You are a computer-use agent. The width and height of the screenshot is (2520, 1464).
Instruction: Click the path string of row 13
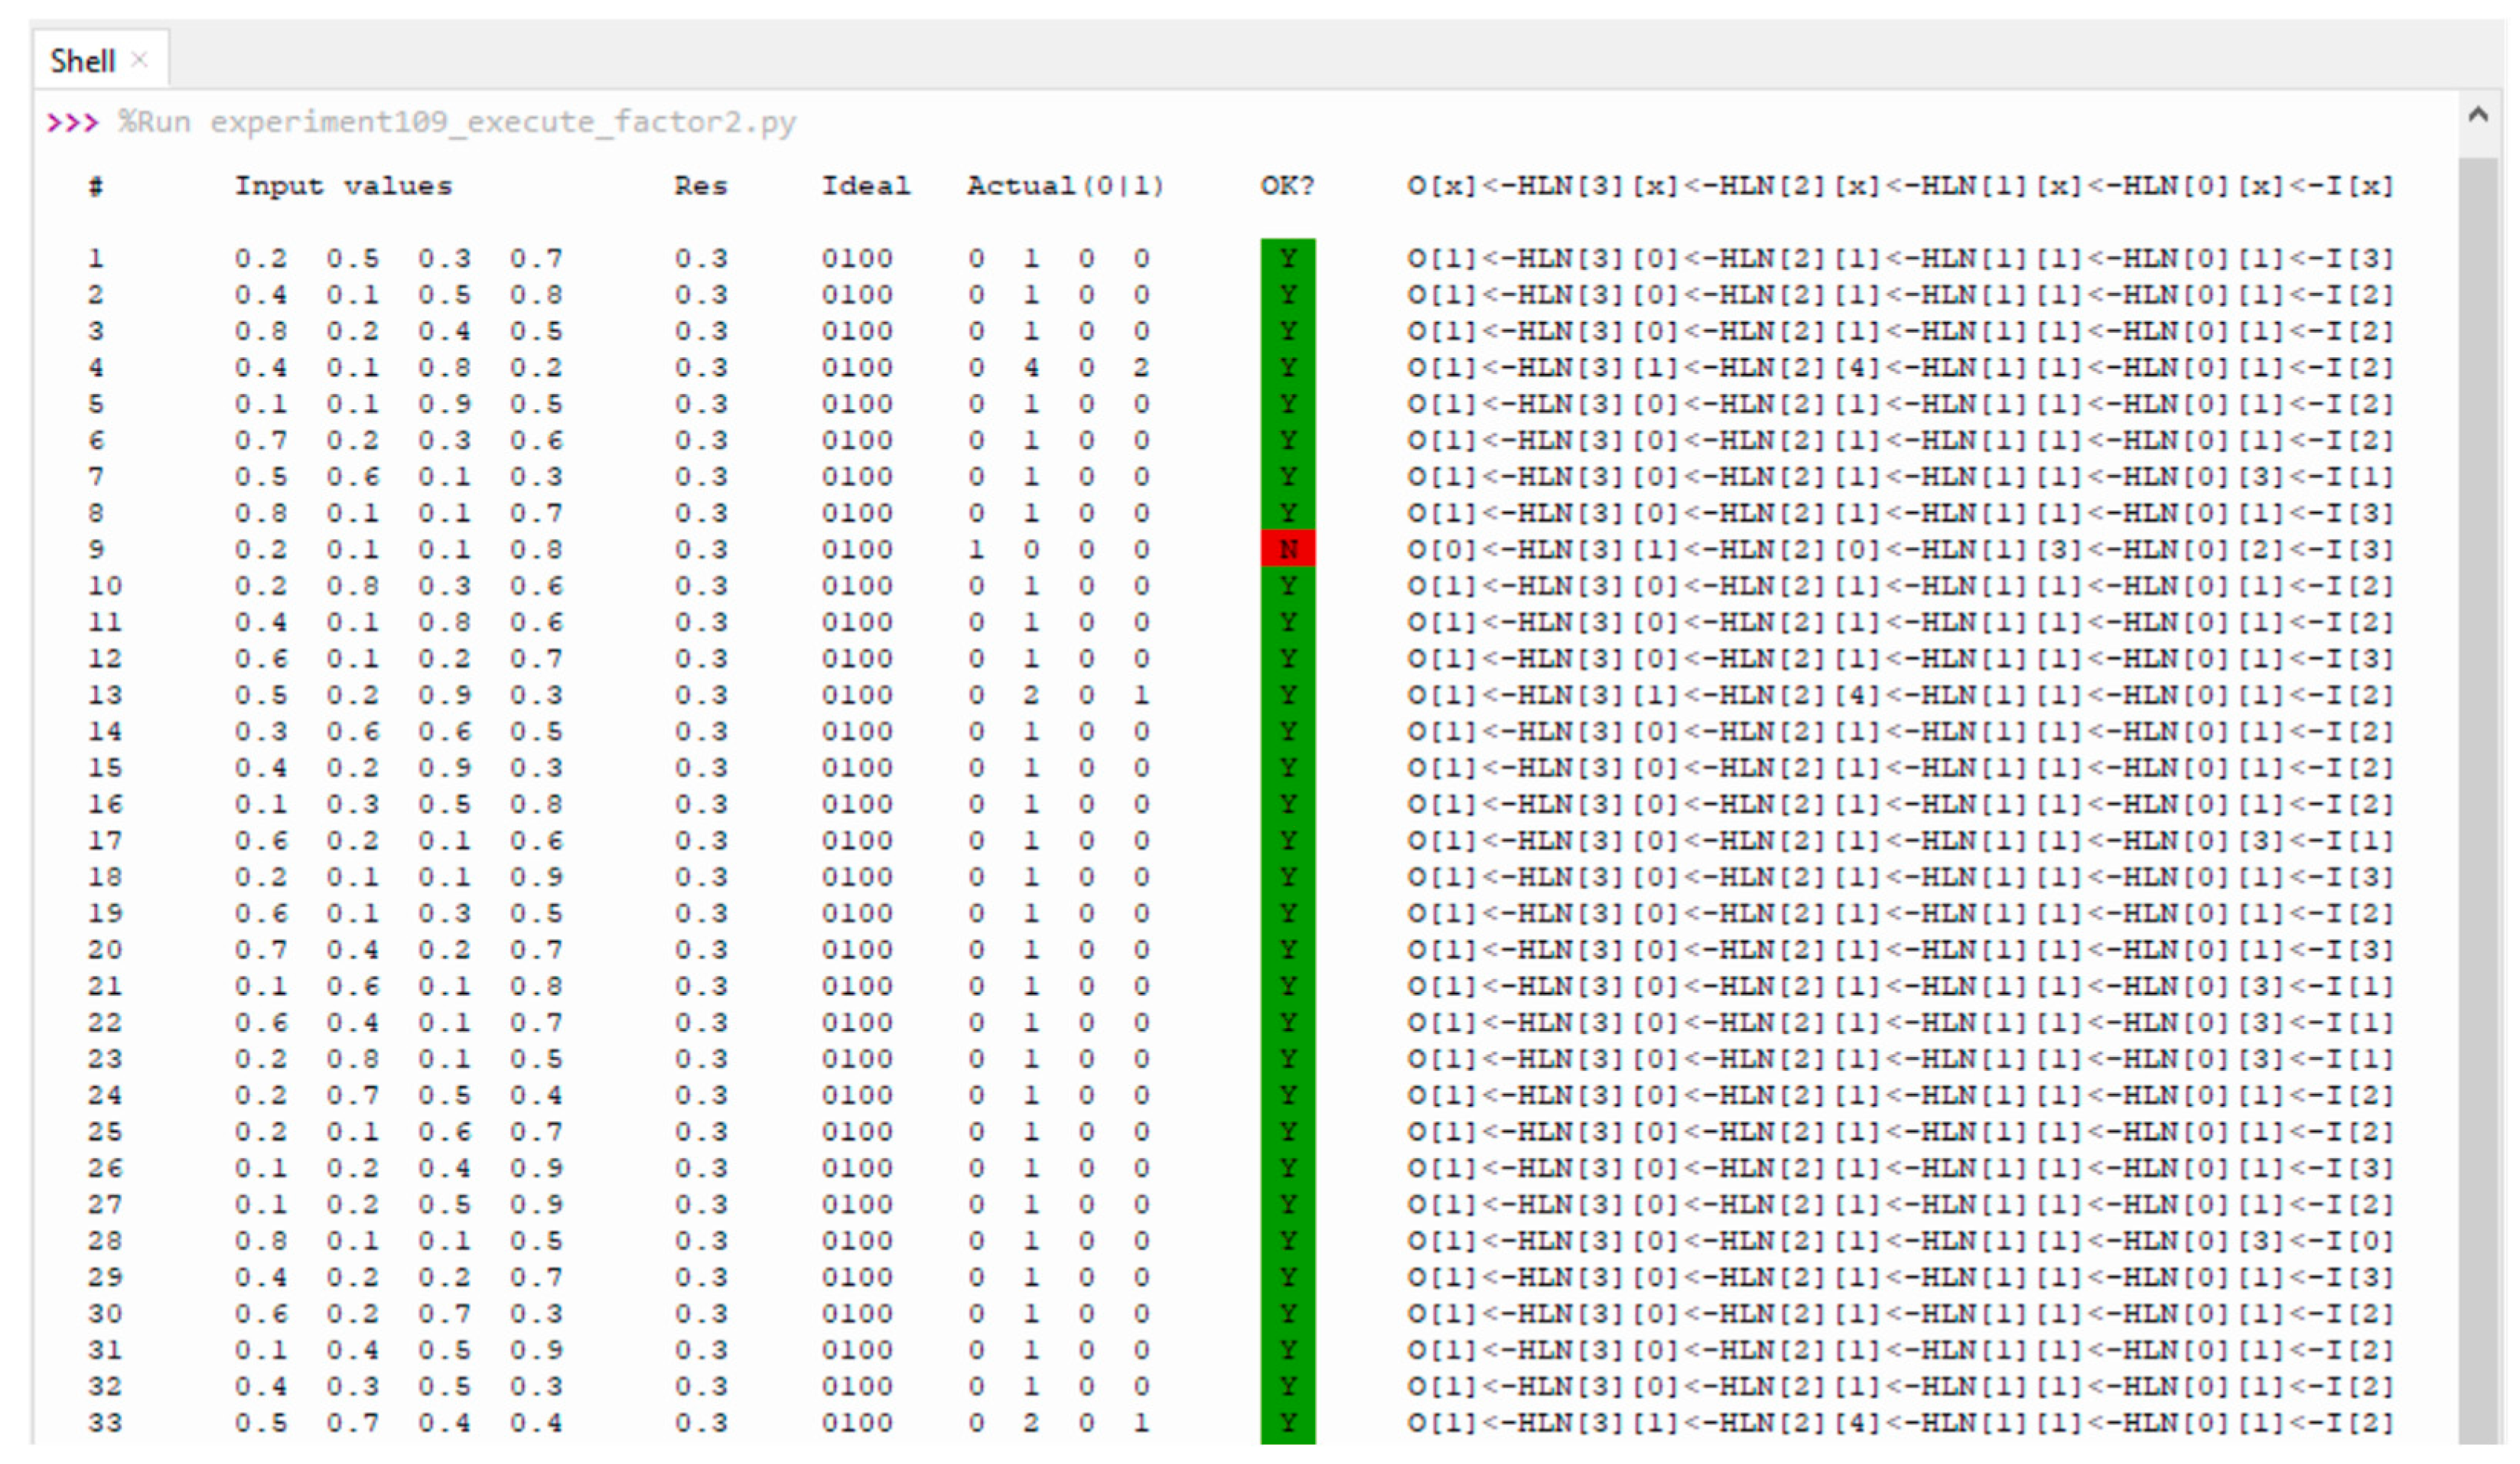coord(1900,695)
